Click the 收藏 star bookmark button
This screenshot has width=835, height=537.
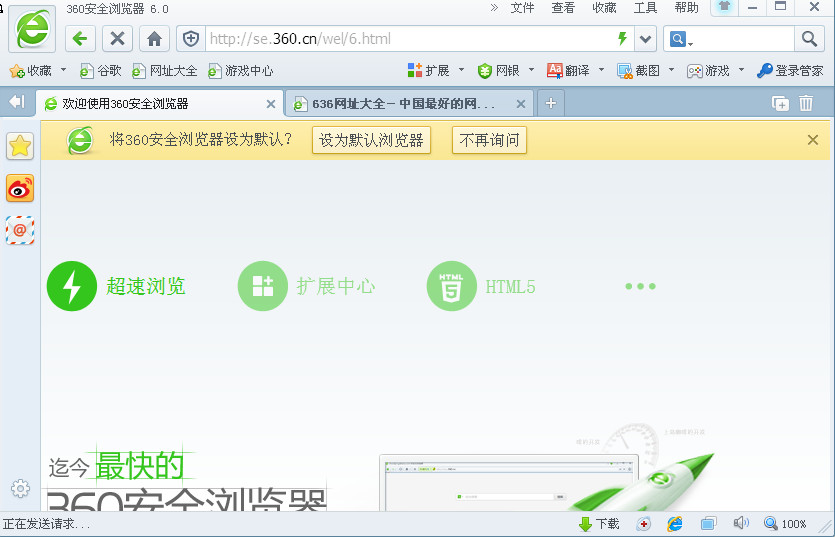(x=31, y=70)
